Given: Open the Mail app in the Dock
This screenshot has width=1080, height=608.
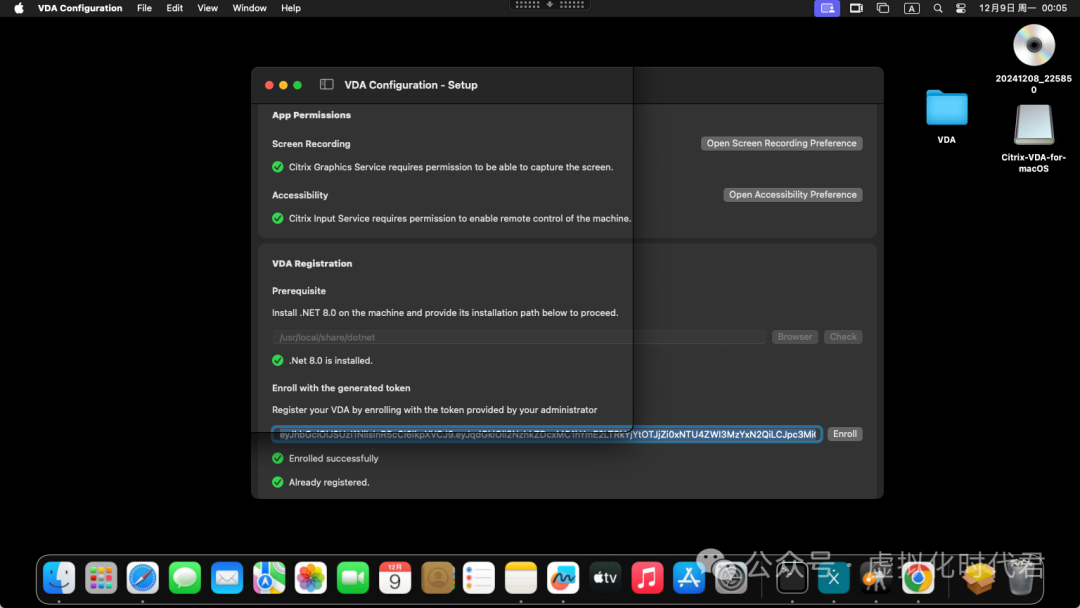Looking at the screenshot, I should 227,578.
